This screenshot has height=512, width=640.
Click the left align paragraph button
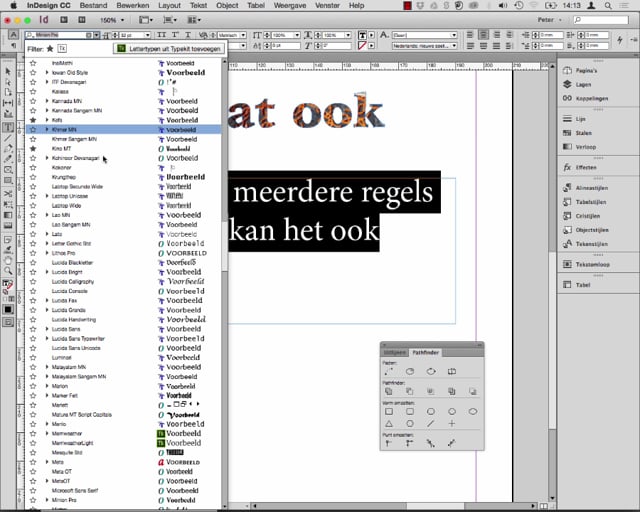(x=470, y=35)
